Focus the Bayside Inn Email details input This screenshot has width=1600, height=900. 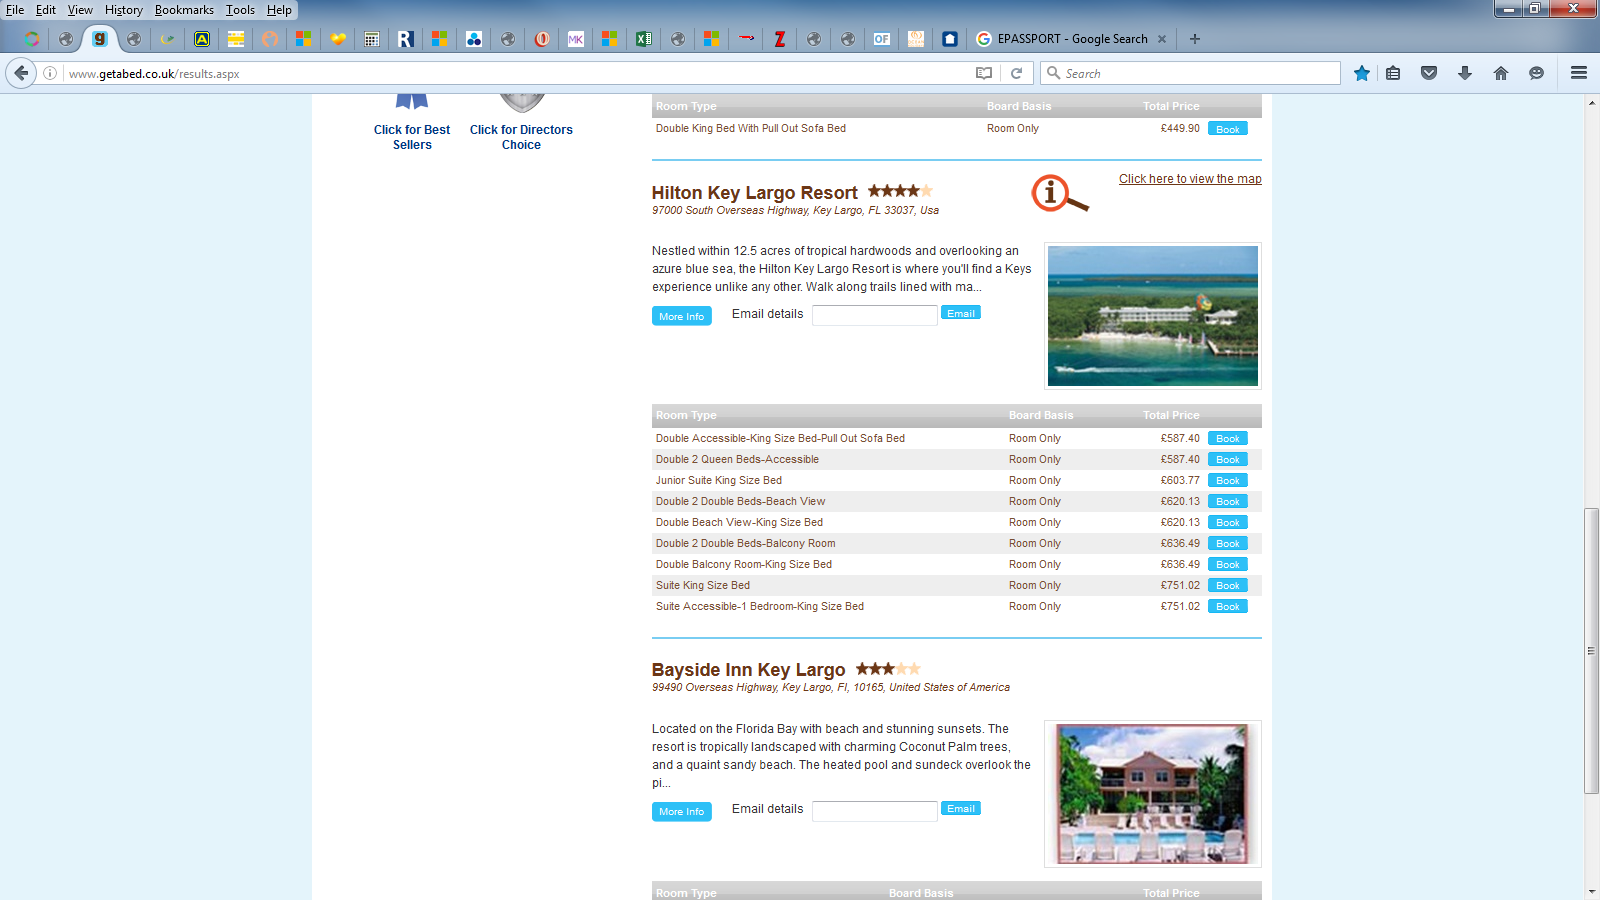(875, 811)
